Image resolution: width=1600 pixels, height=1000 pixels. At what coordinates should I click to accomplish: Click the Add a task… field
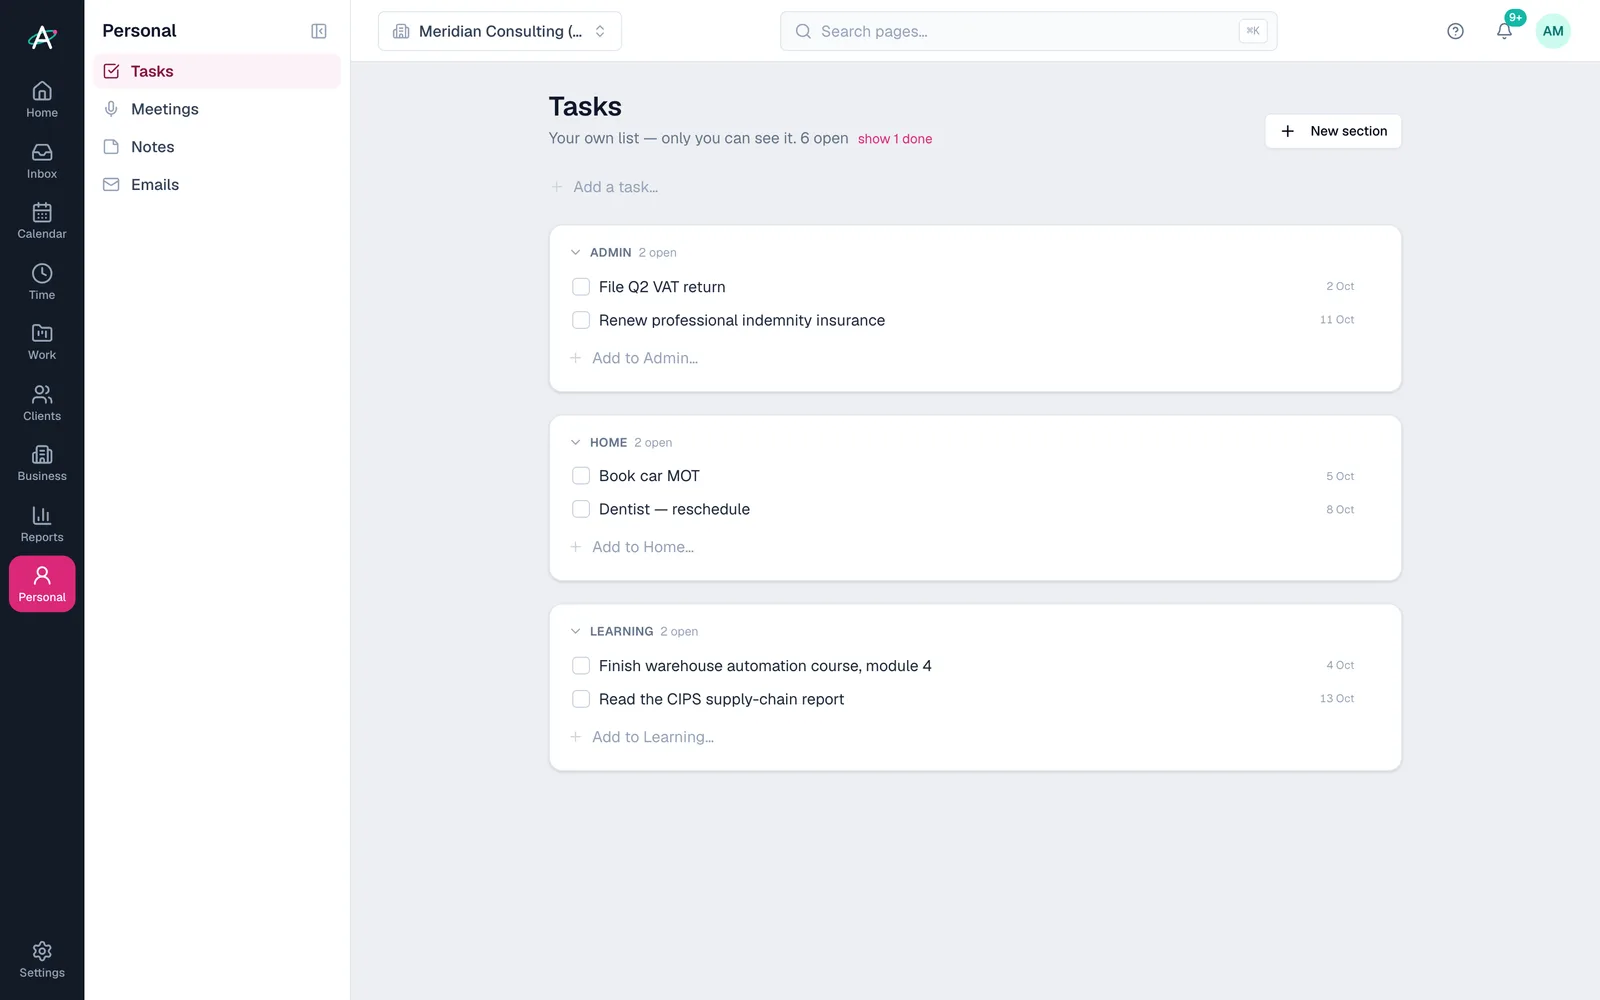(x=616, y=187)
